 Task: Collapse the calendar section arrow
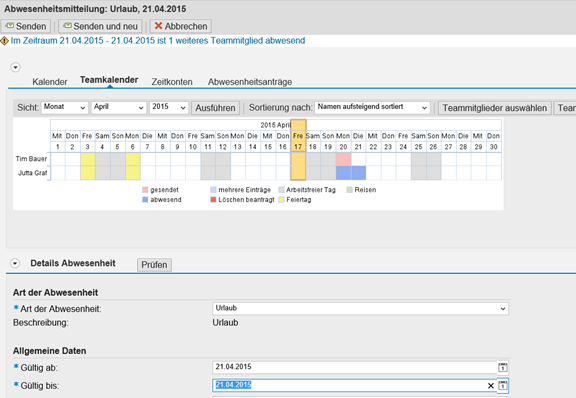15,67
